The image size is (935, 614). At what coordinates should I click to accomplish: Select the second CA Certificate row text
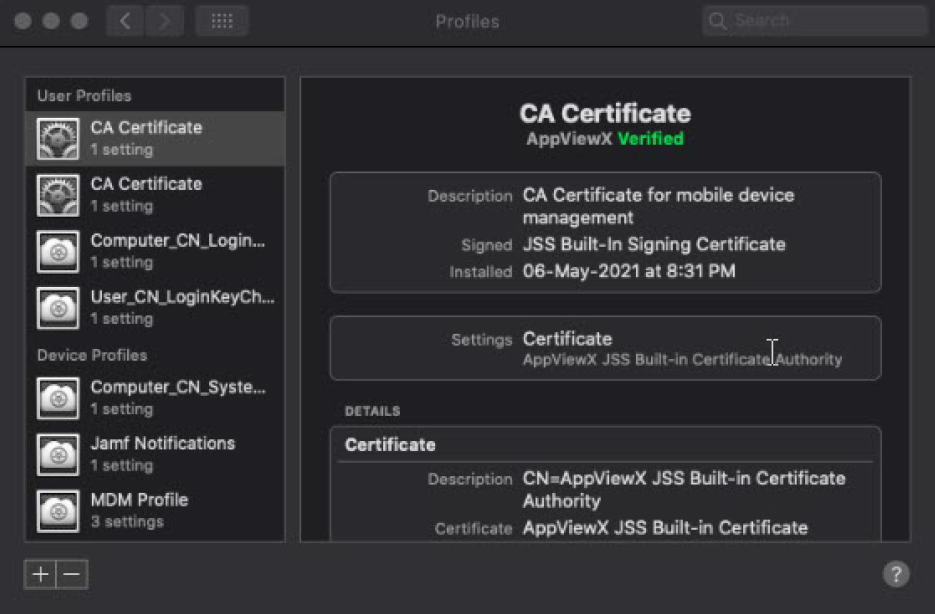146,184
